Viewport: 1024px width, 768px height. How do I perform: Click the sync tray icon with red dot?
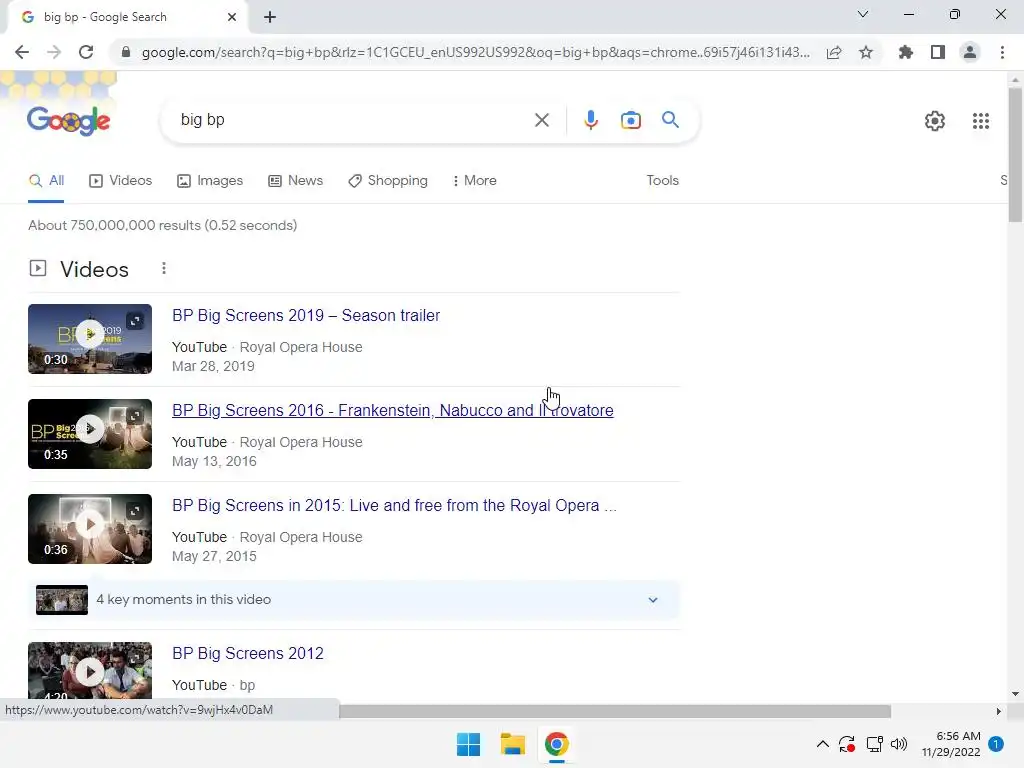[847, 744]
